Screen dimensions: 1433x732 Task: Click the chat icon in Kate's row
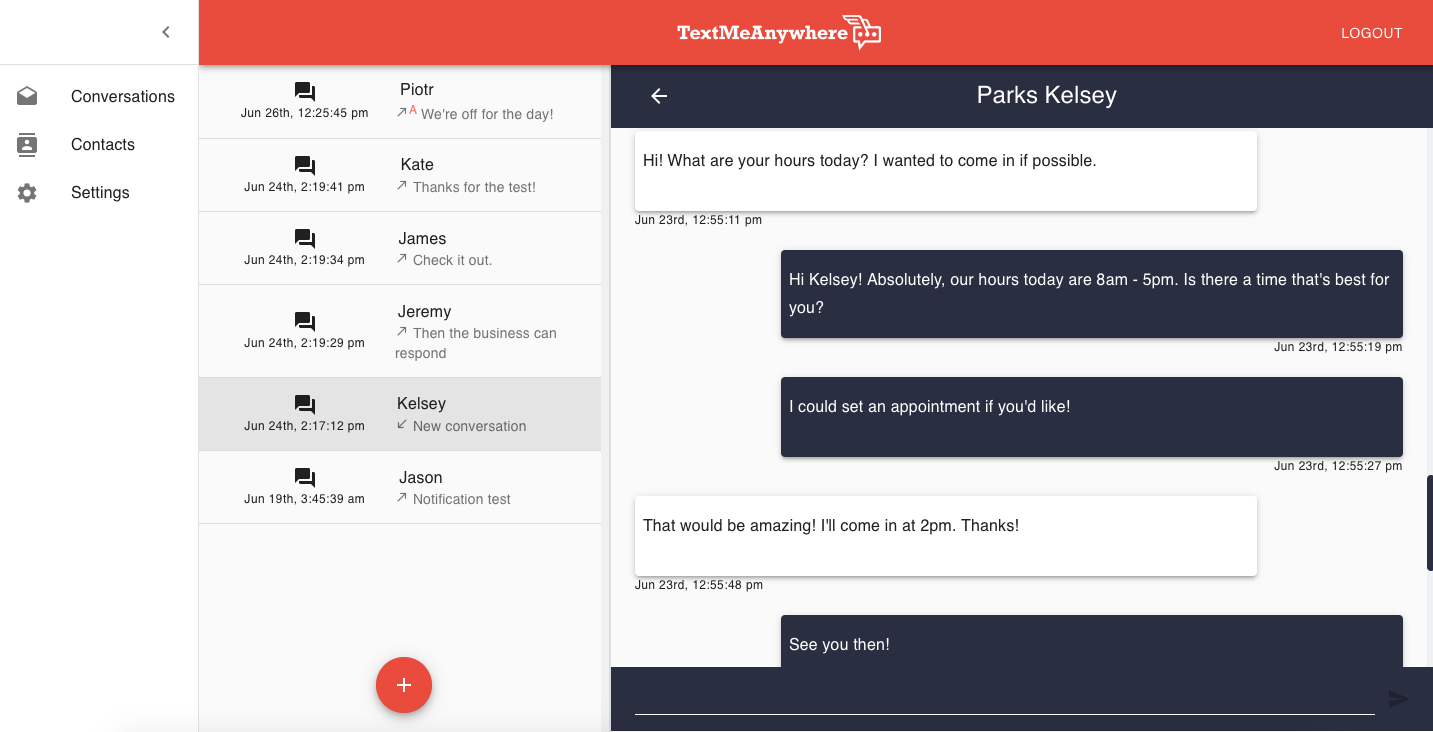[x=305, y=165]
